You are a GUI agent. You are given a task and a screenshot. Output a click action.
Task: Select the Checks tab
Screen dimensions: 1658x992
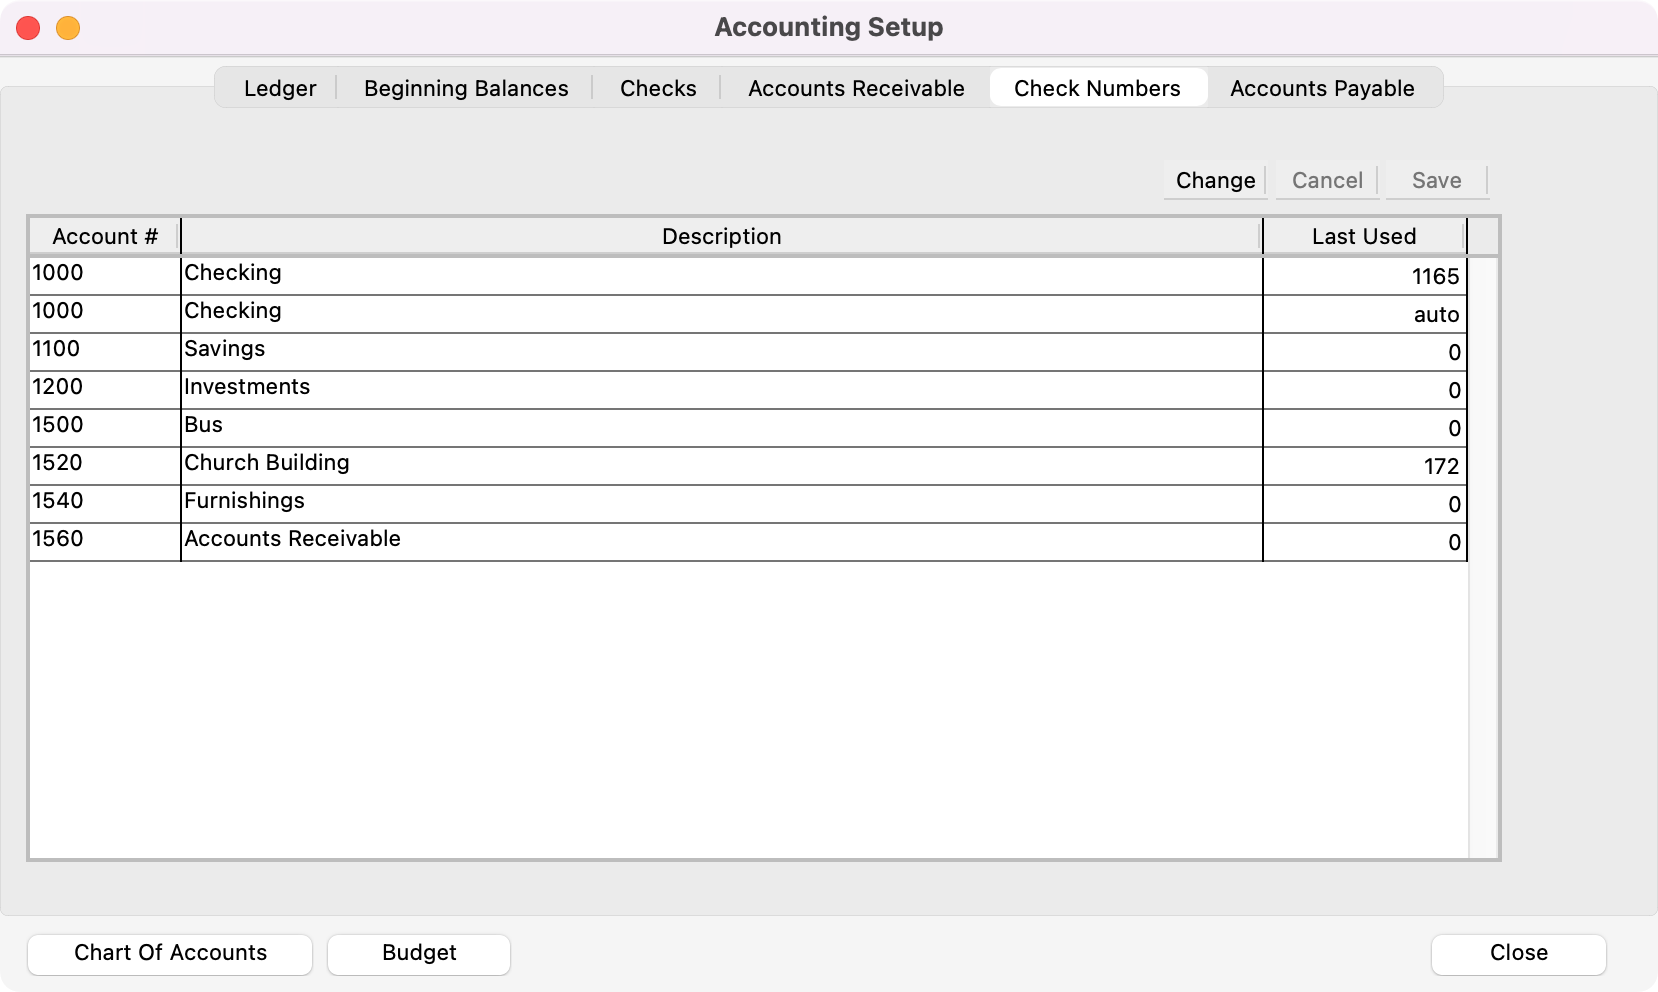click(658, 88)
